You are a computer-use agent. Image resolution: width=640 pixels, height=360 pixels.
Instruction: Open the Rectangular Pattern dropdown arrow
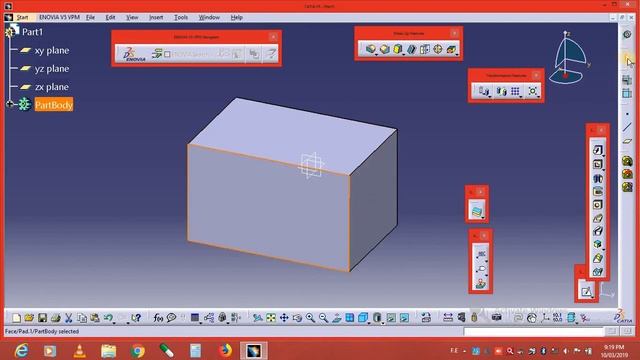(x=521, y=97)
